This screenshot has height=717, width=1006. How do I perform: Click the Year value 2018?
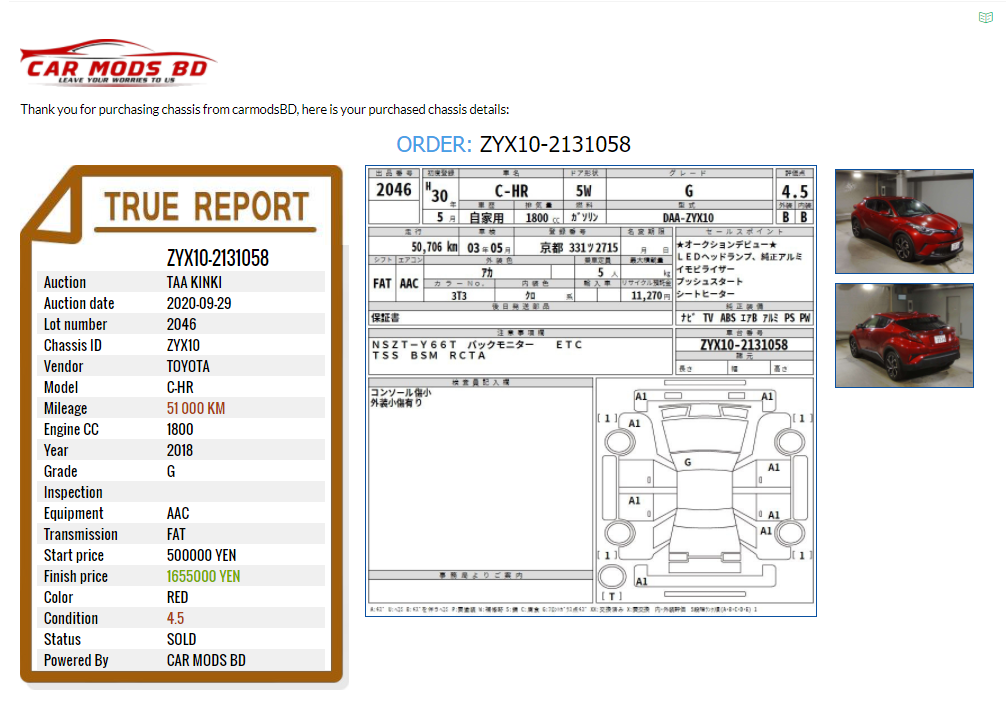(x=180, y=450)
